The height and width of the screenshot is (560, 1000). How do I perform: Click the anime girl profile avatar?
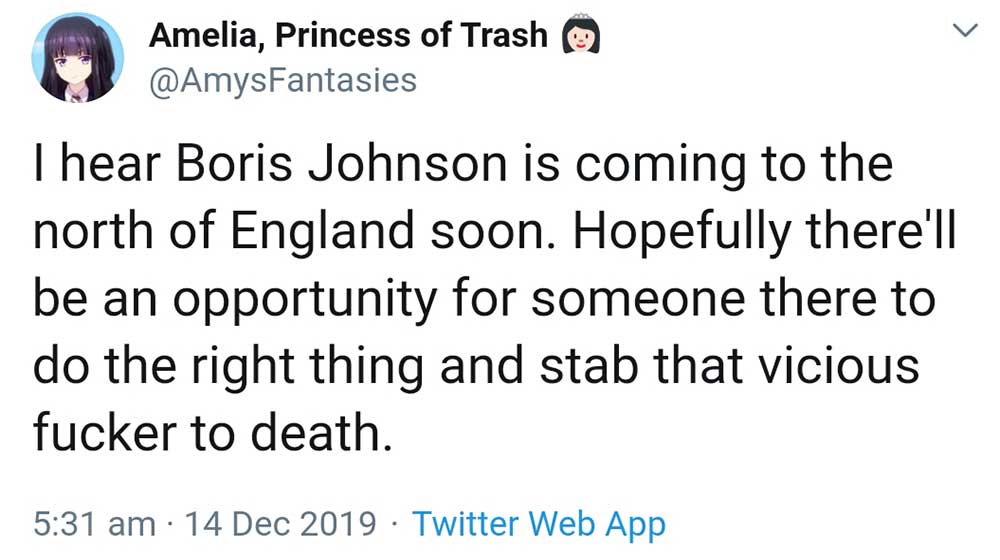pyautogui.click(x=78, y=57)
